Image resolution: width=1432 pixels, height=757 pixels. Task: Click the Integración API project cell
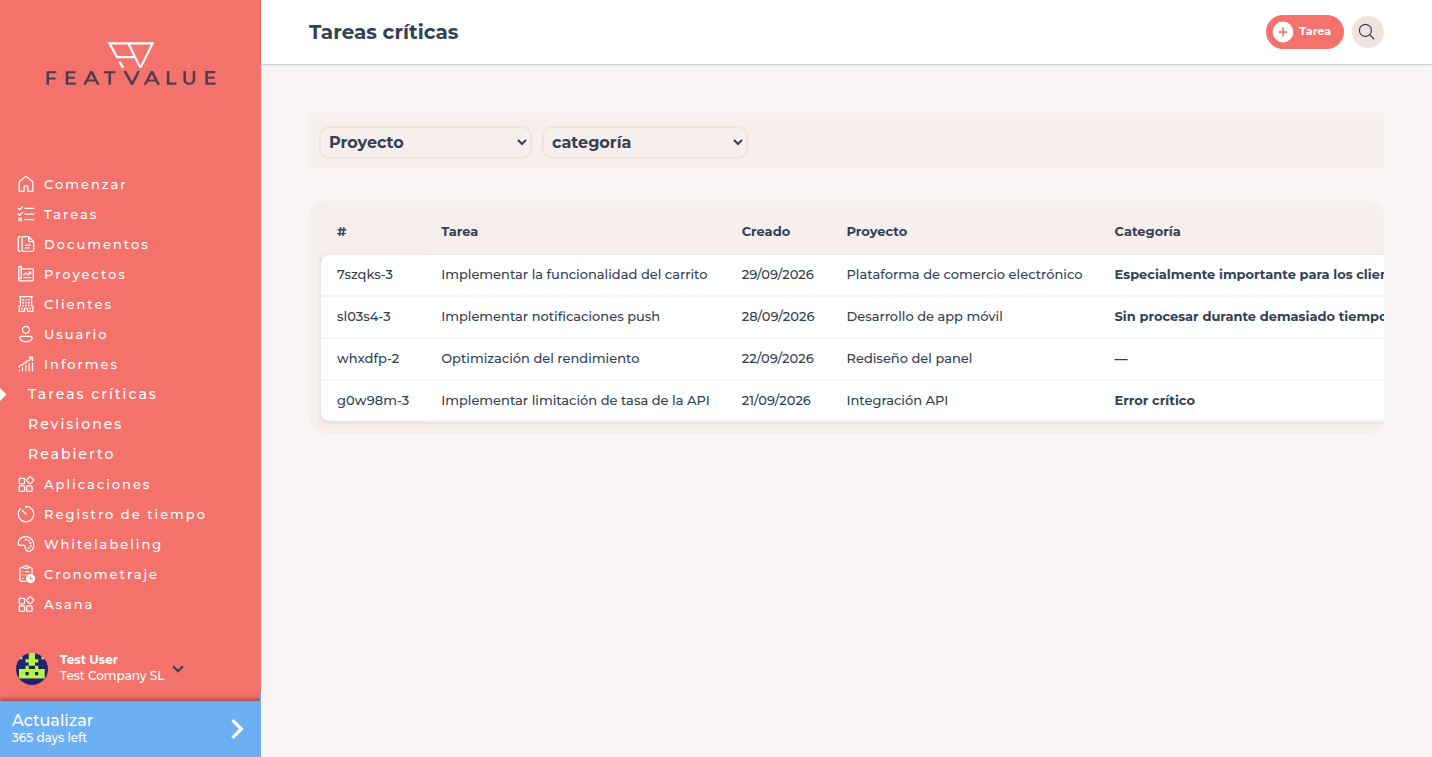(x=897, y=400)
